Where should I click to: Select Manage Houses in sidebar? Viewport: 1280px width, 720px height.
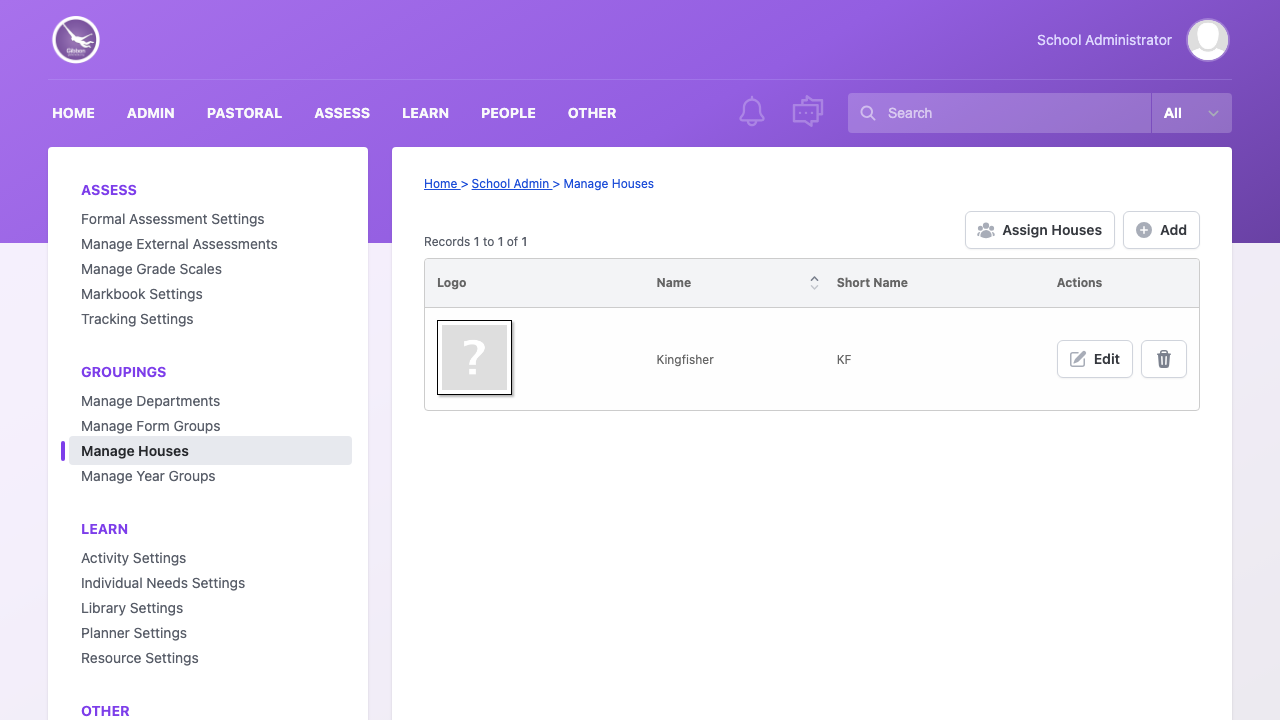210,451
